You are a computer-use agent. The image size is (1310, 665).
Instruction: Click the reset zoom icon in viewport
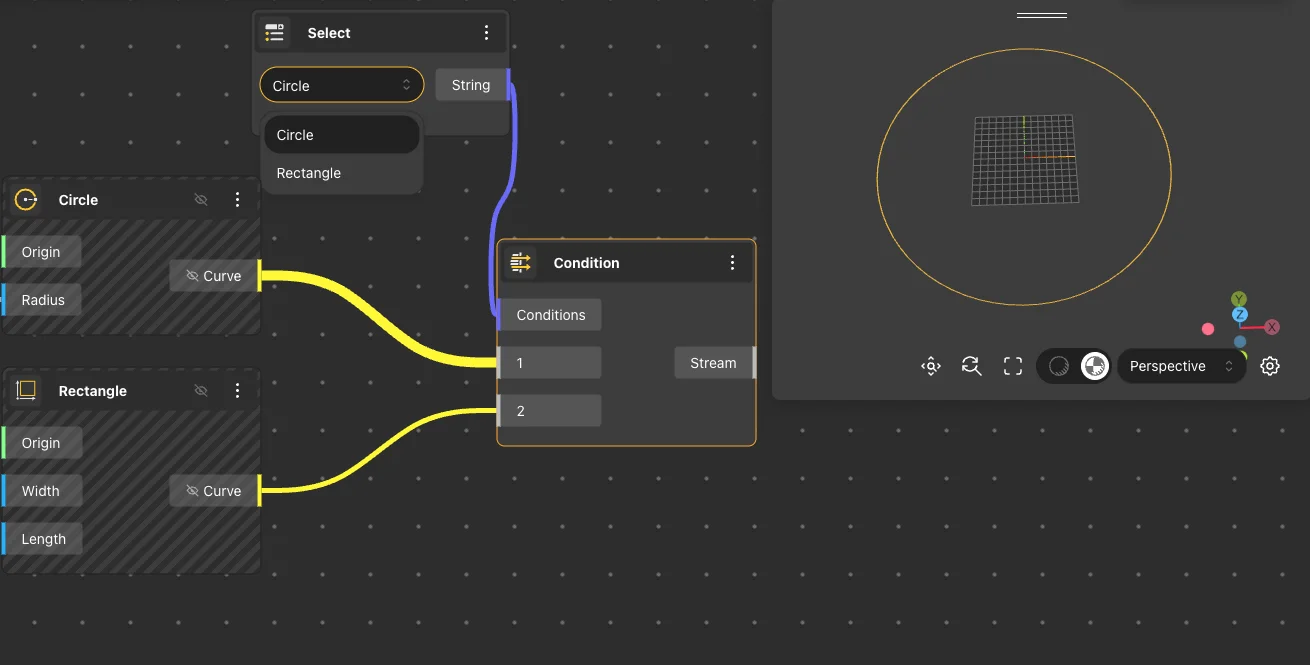971,366
